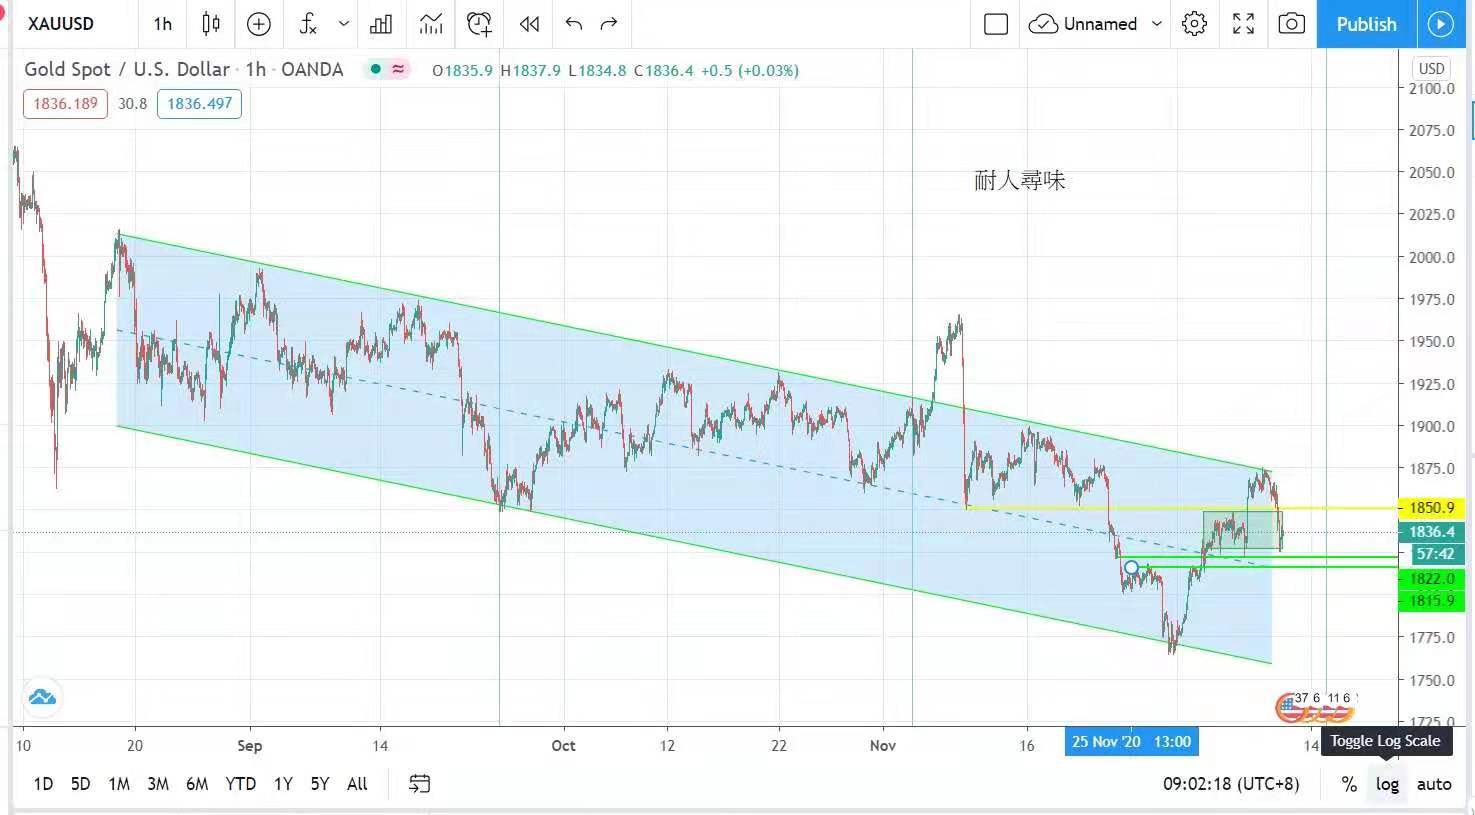Undo the last chart action
This screenshot has height=815, width=1475.
[x=573, y=24]
